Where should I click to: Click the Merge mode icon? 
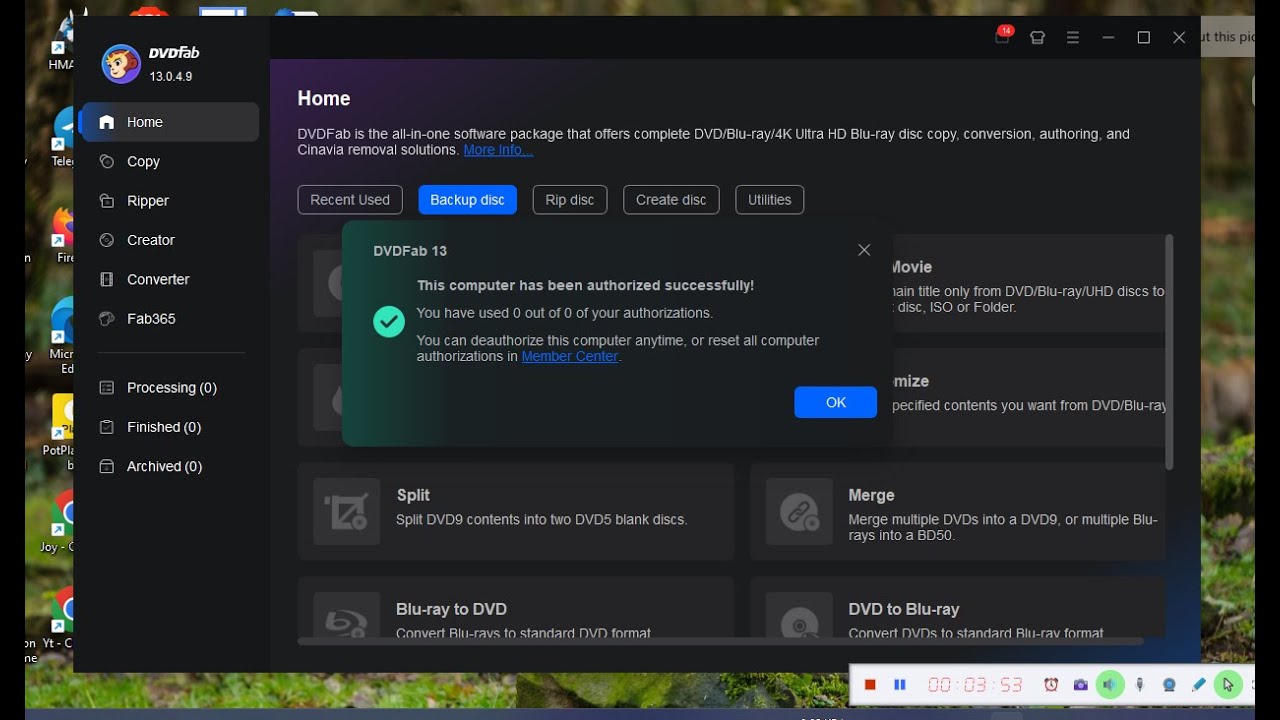[799, 511]
